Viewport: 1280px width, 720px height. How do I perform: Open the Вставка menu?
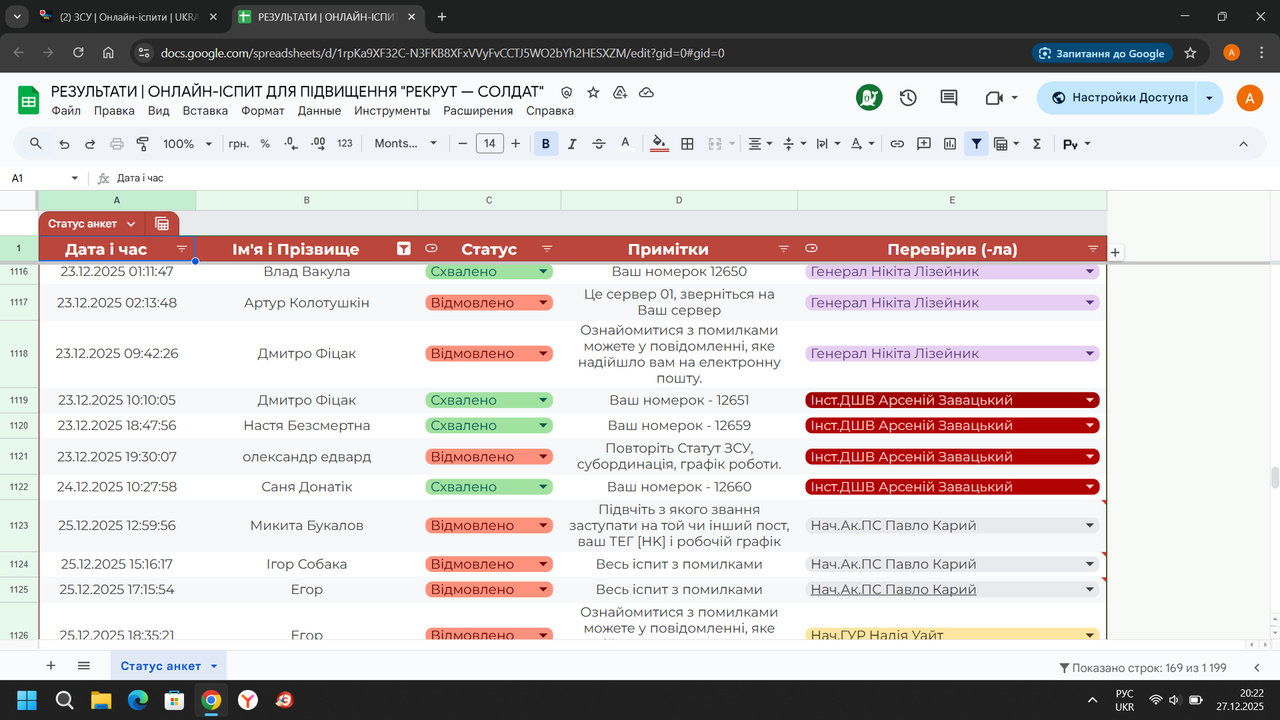point(205,111)
